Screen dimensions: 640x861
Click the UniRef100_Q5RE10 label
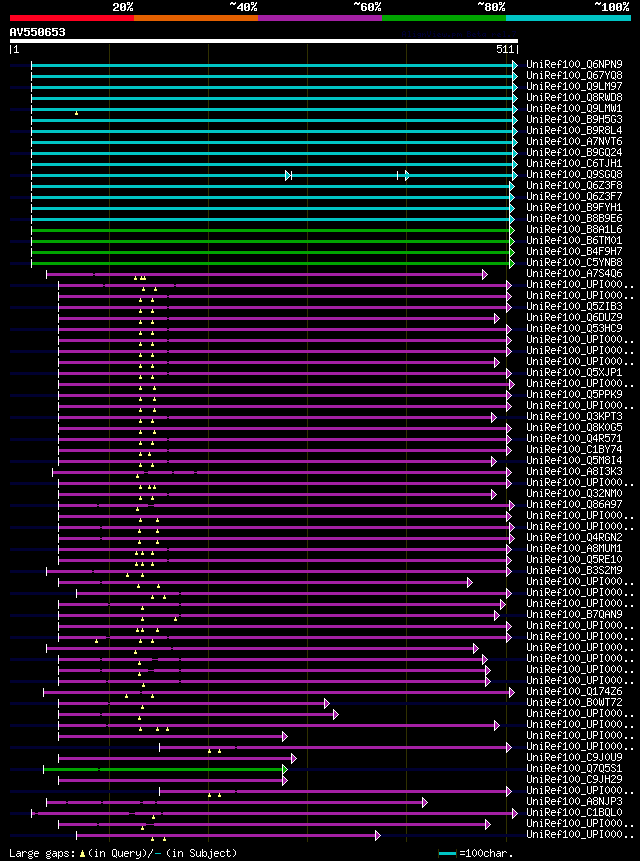click(574, 559)
